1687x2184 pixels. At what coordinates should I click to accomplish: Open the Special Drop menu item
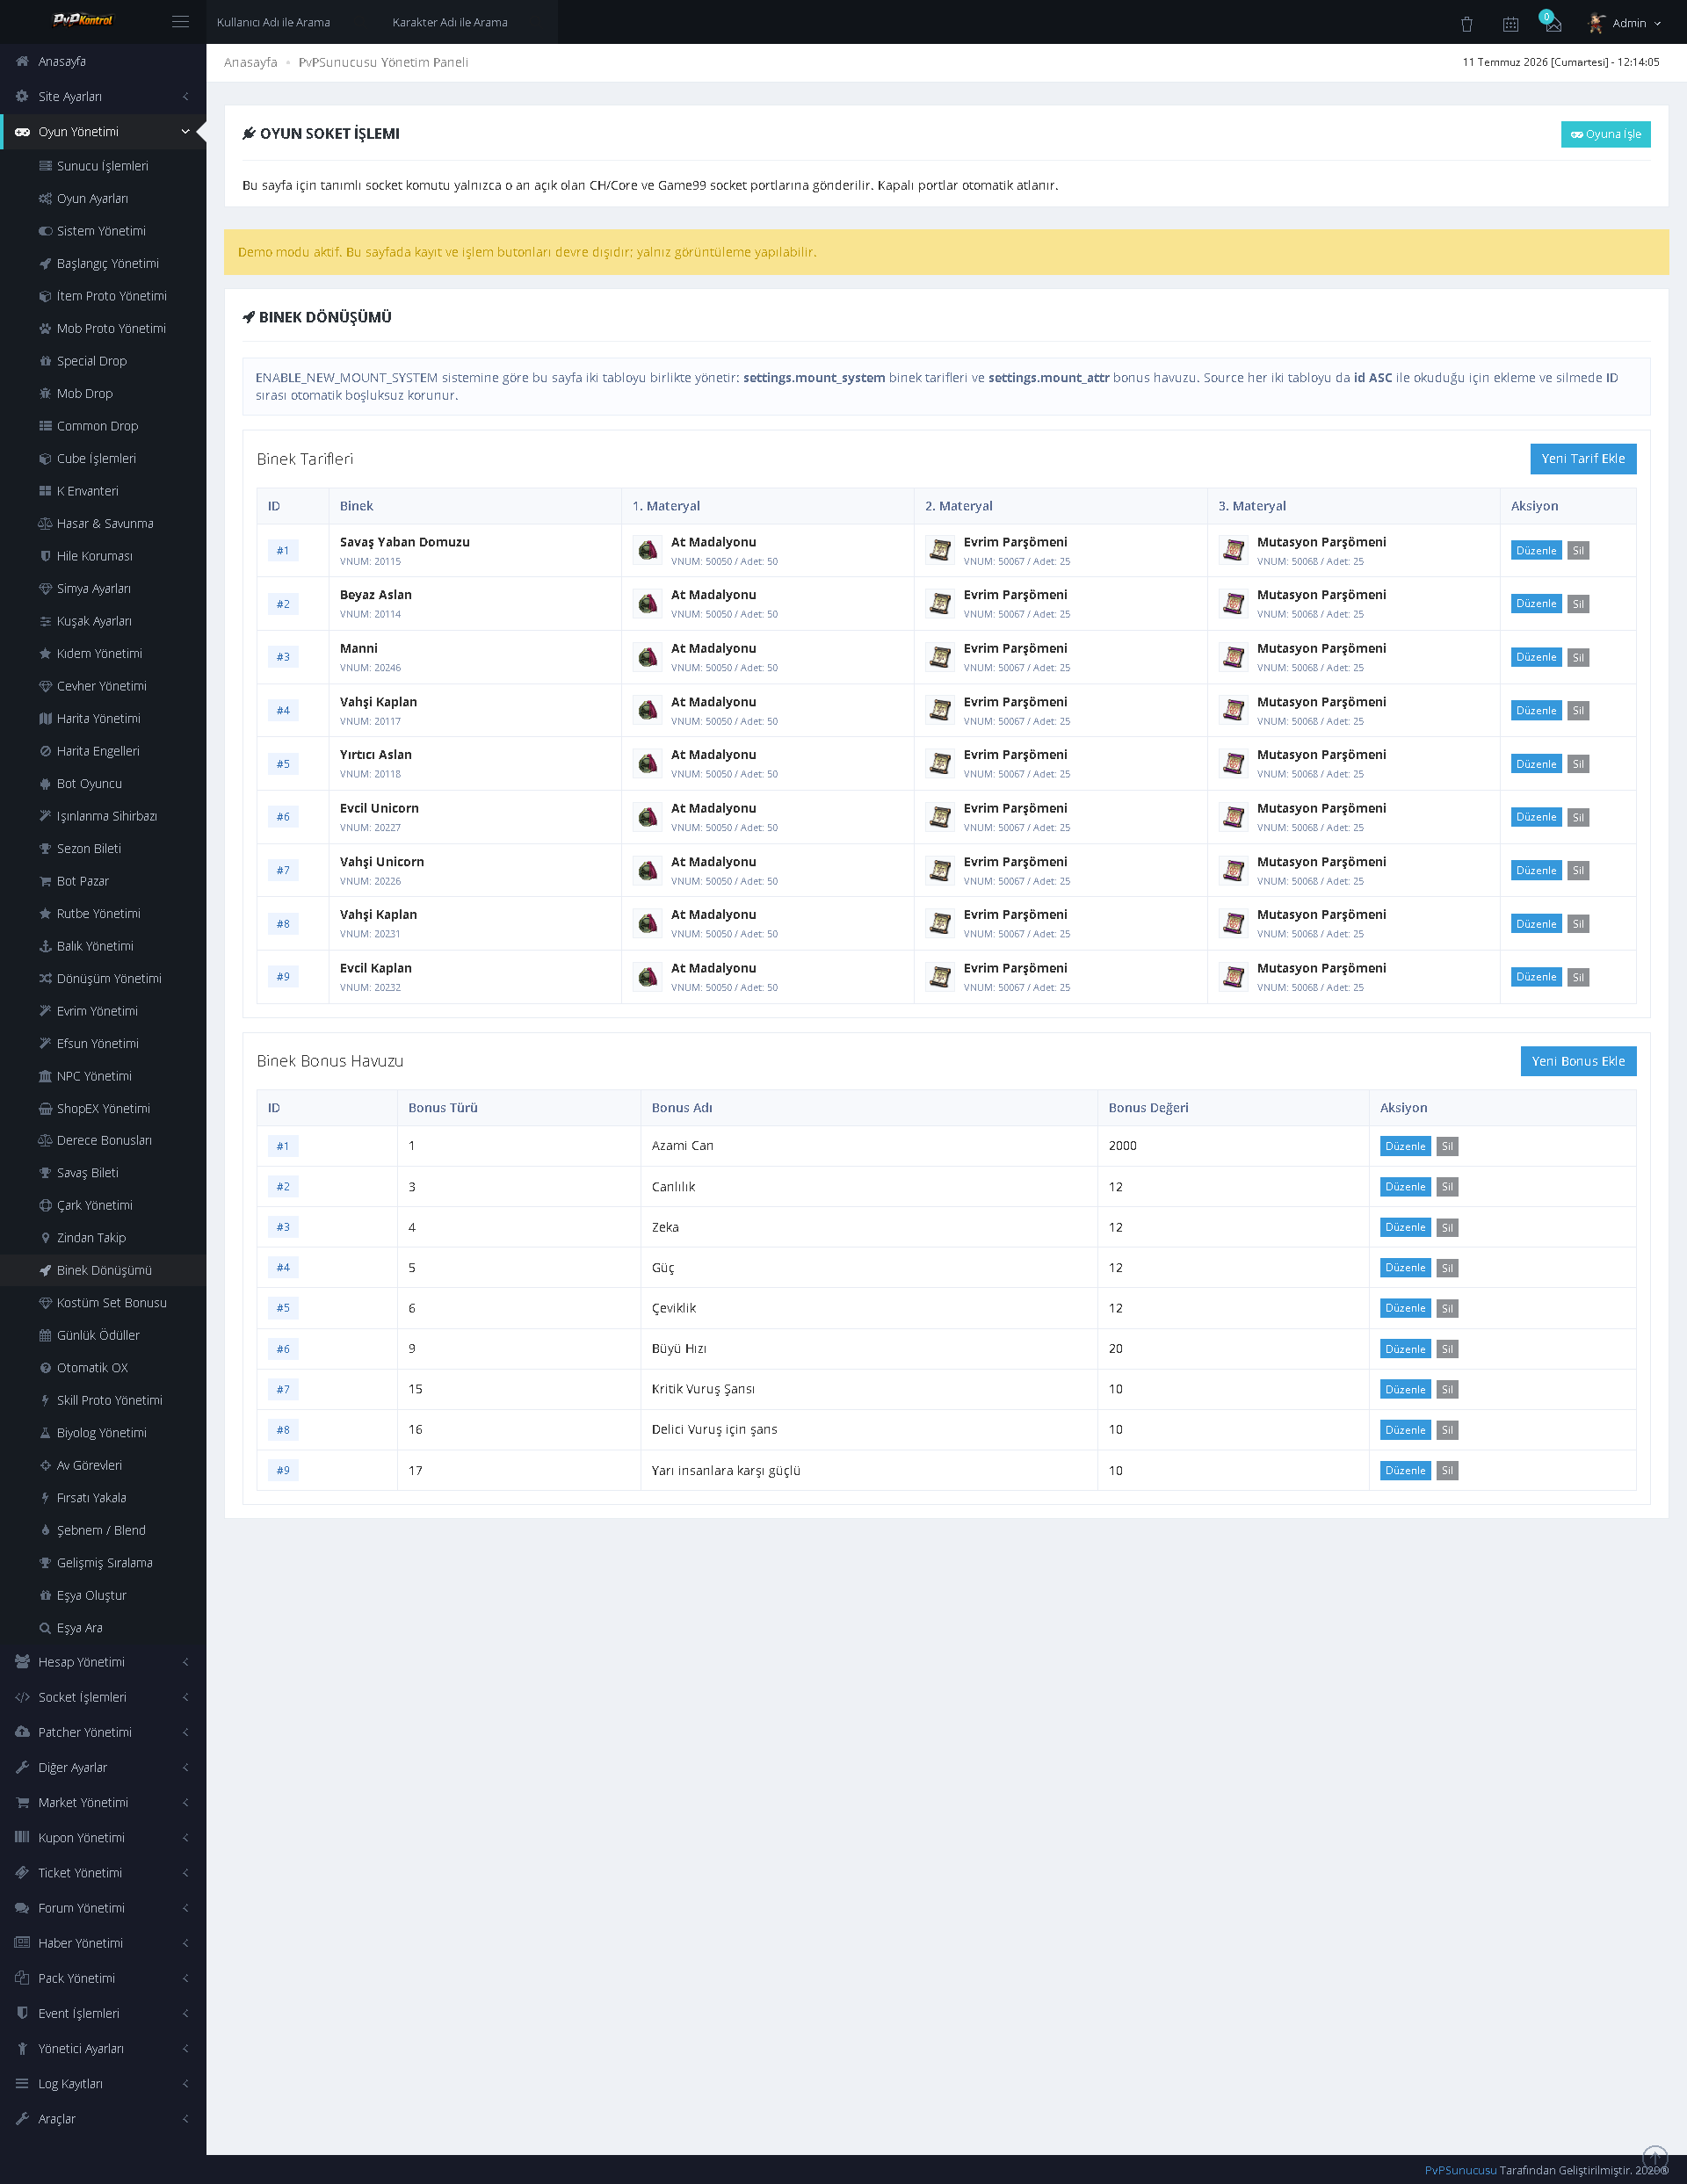click(x=92, y=361)
